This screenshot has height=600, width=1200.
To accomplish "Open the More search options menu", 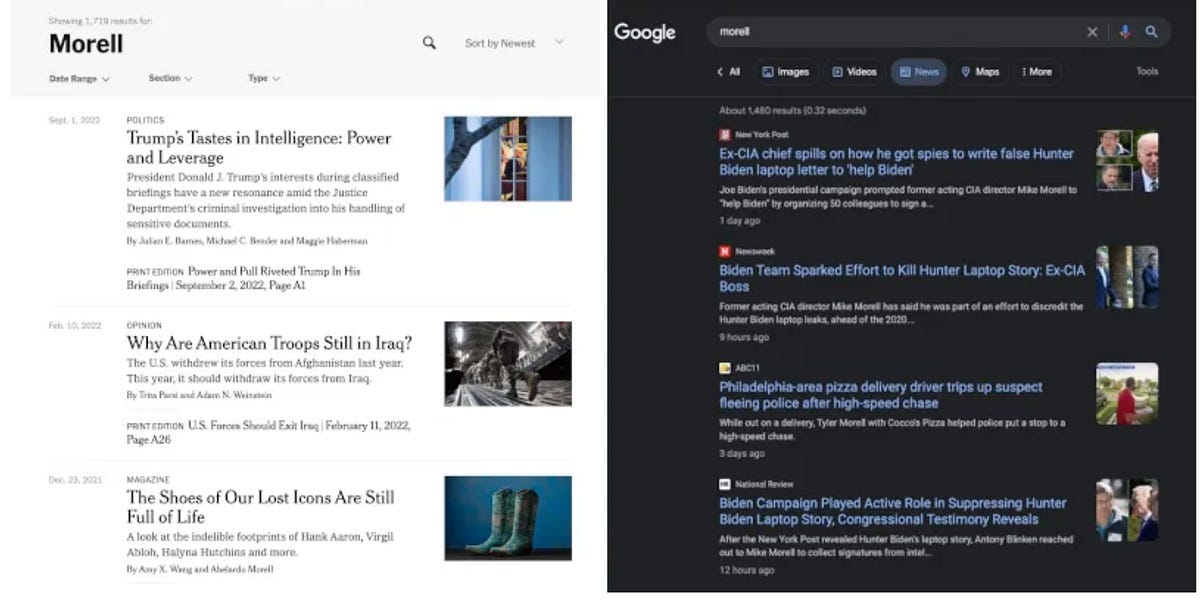I will click(x=1036, y=72).
